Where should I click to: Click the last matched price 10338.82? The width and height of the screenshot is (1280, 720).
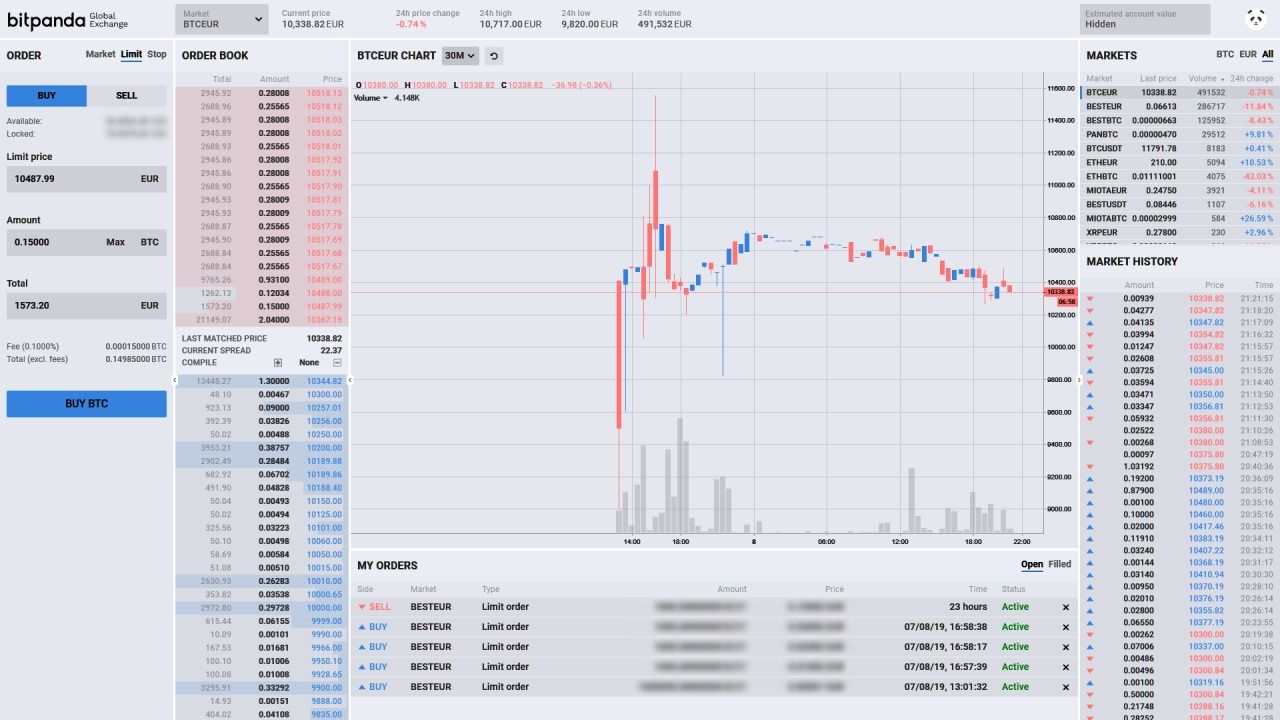pos(324,339)
